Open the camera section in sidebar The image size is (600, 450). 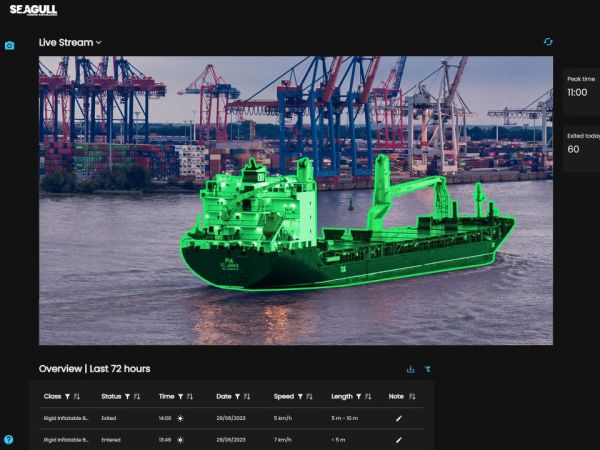[10, 46]
